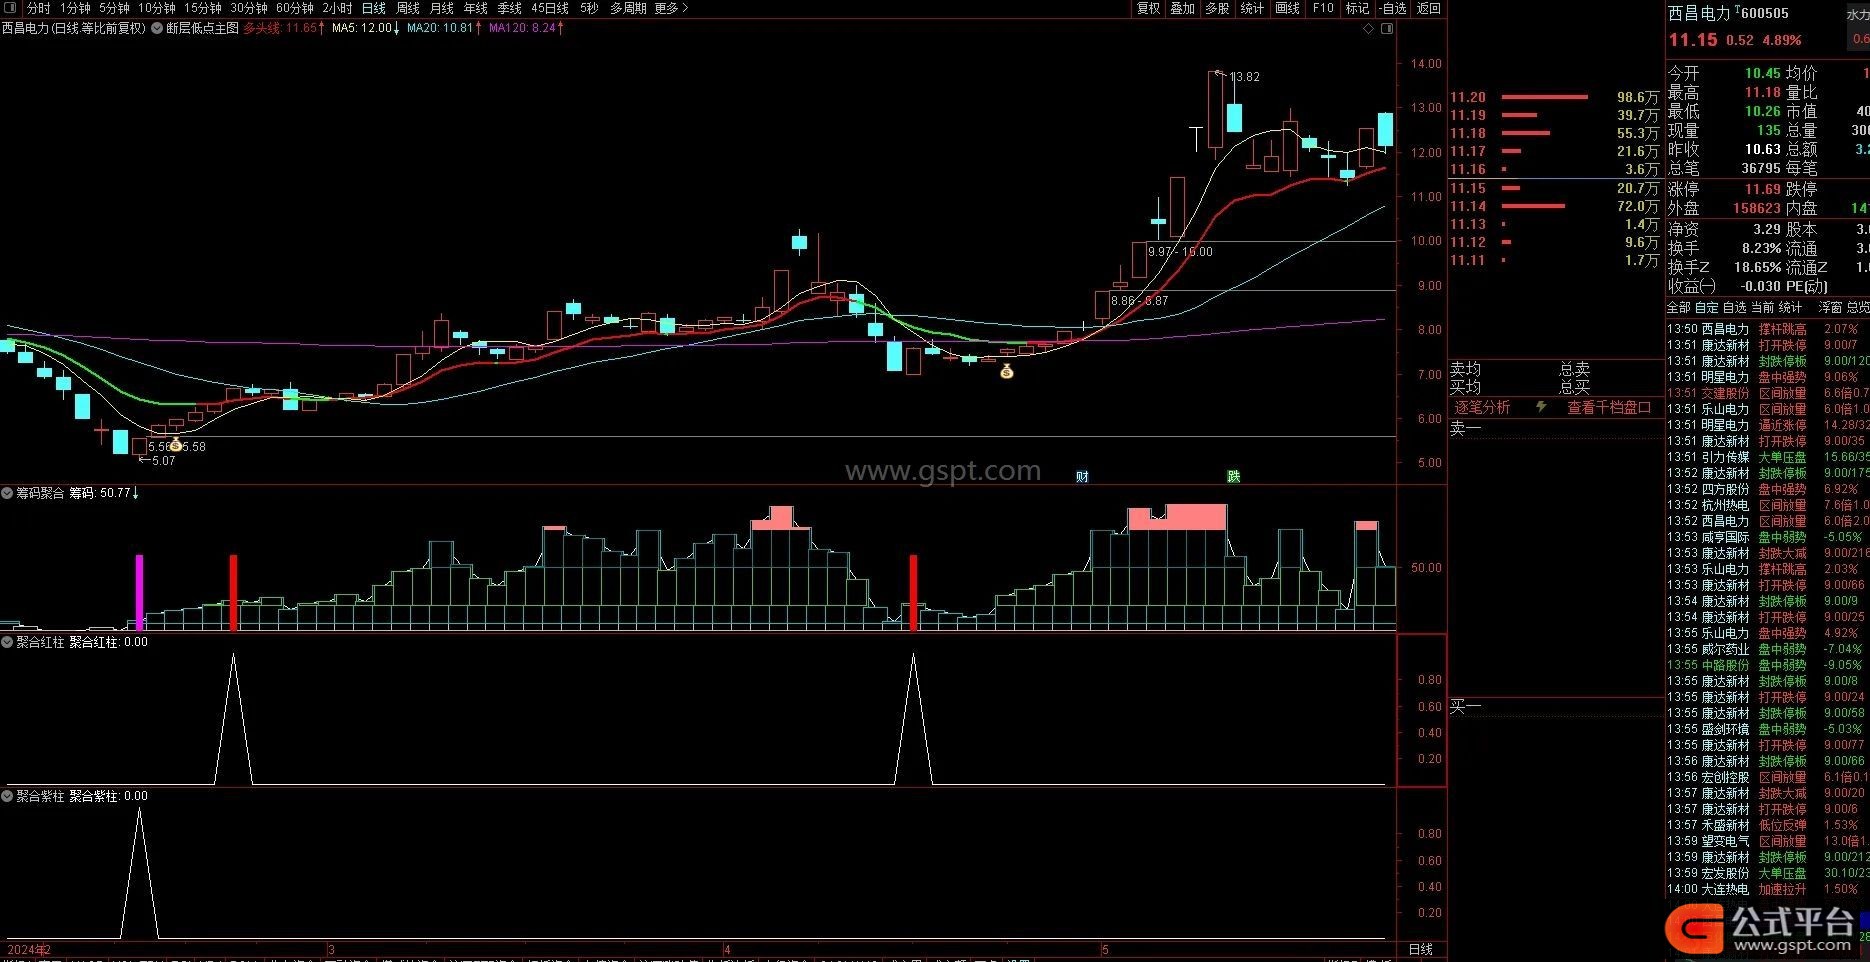Select the 5分钟 period
The image size is (1870, 962).
click(114, 8)
